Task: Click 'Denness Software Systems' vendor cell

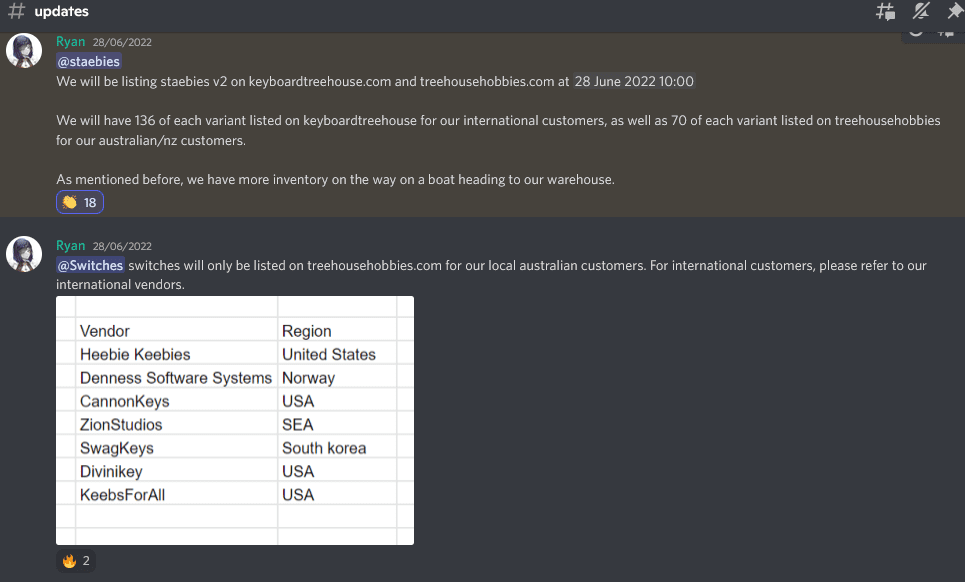Action: coord(176,378)
